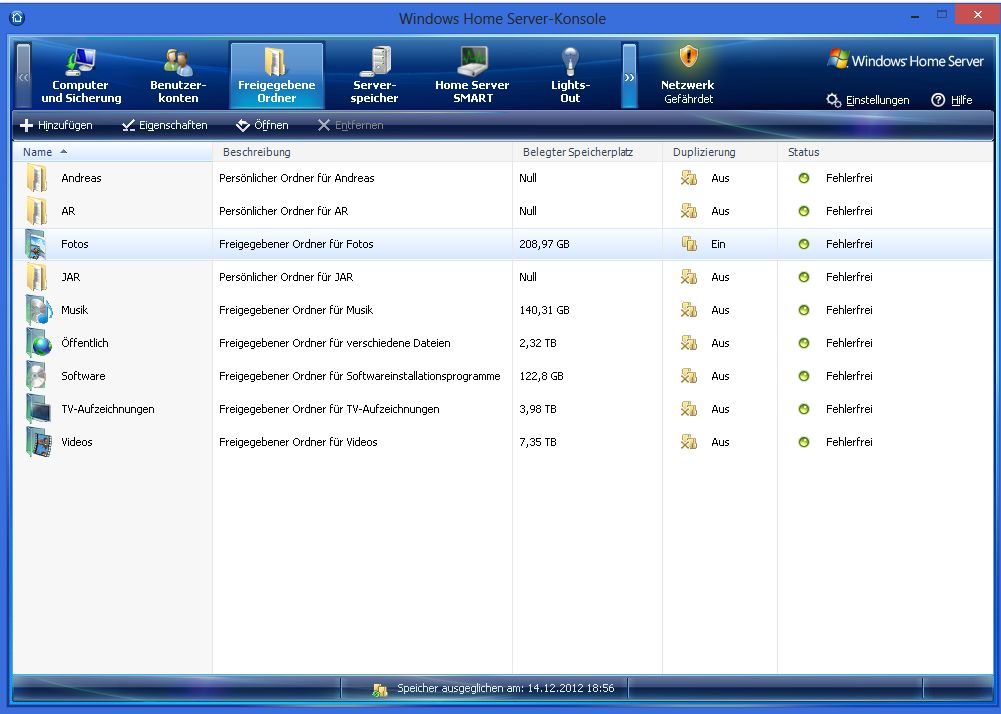1001x714 pixels.
Task: Open Eigenschaften of selected folder
Action: click(x=165, y=125)
